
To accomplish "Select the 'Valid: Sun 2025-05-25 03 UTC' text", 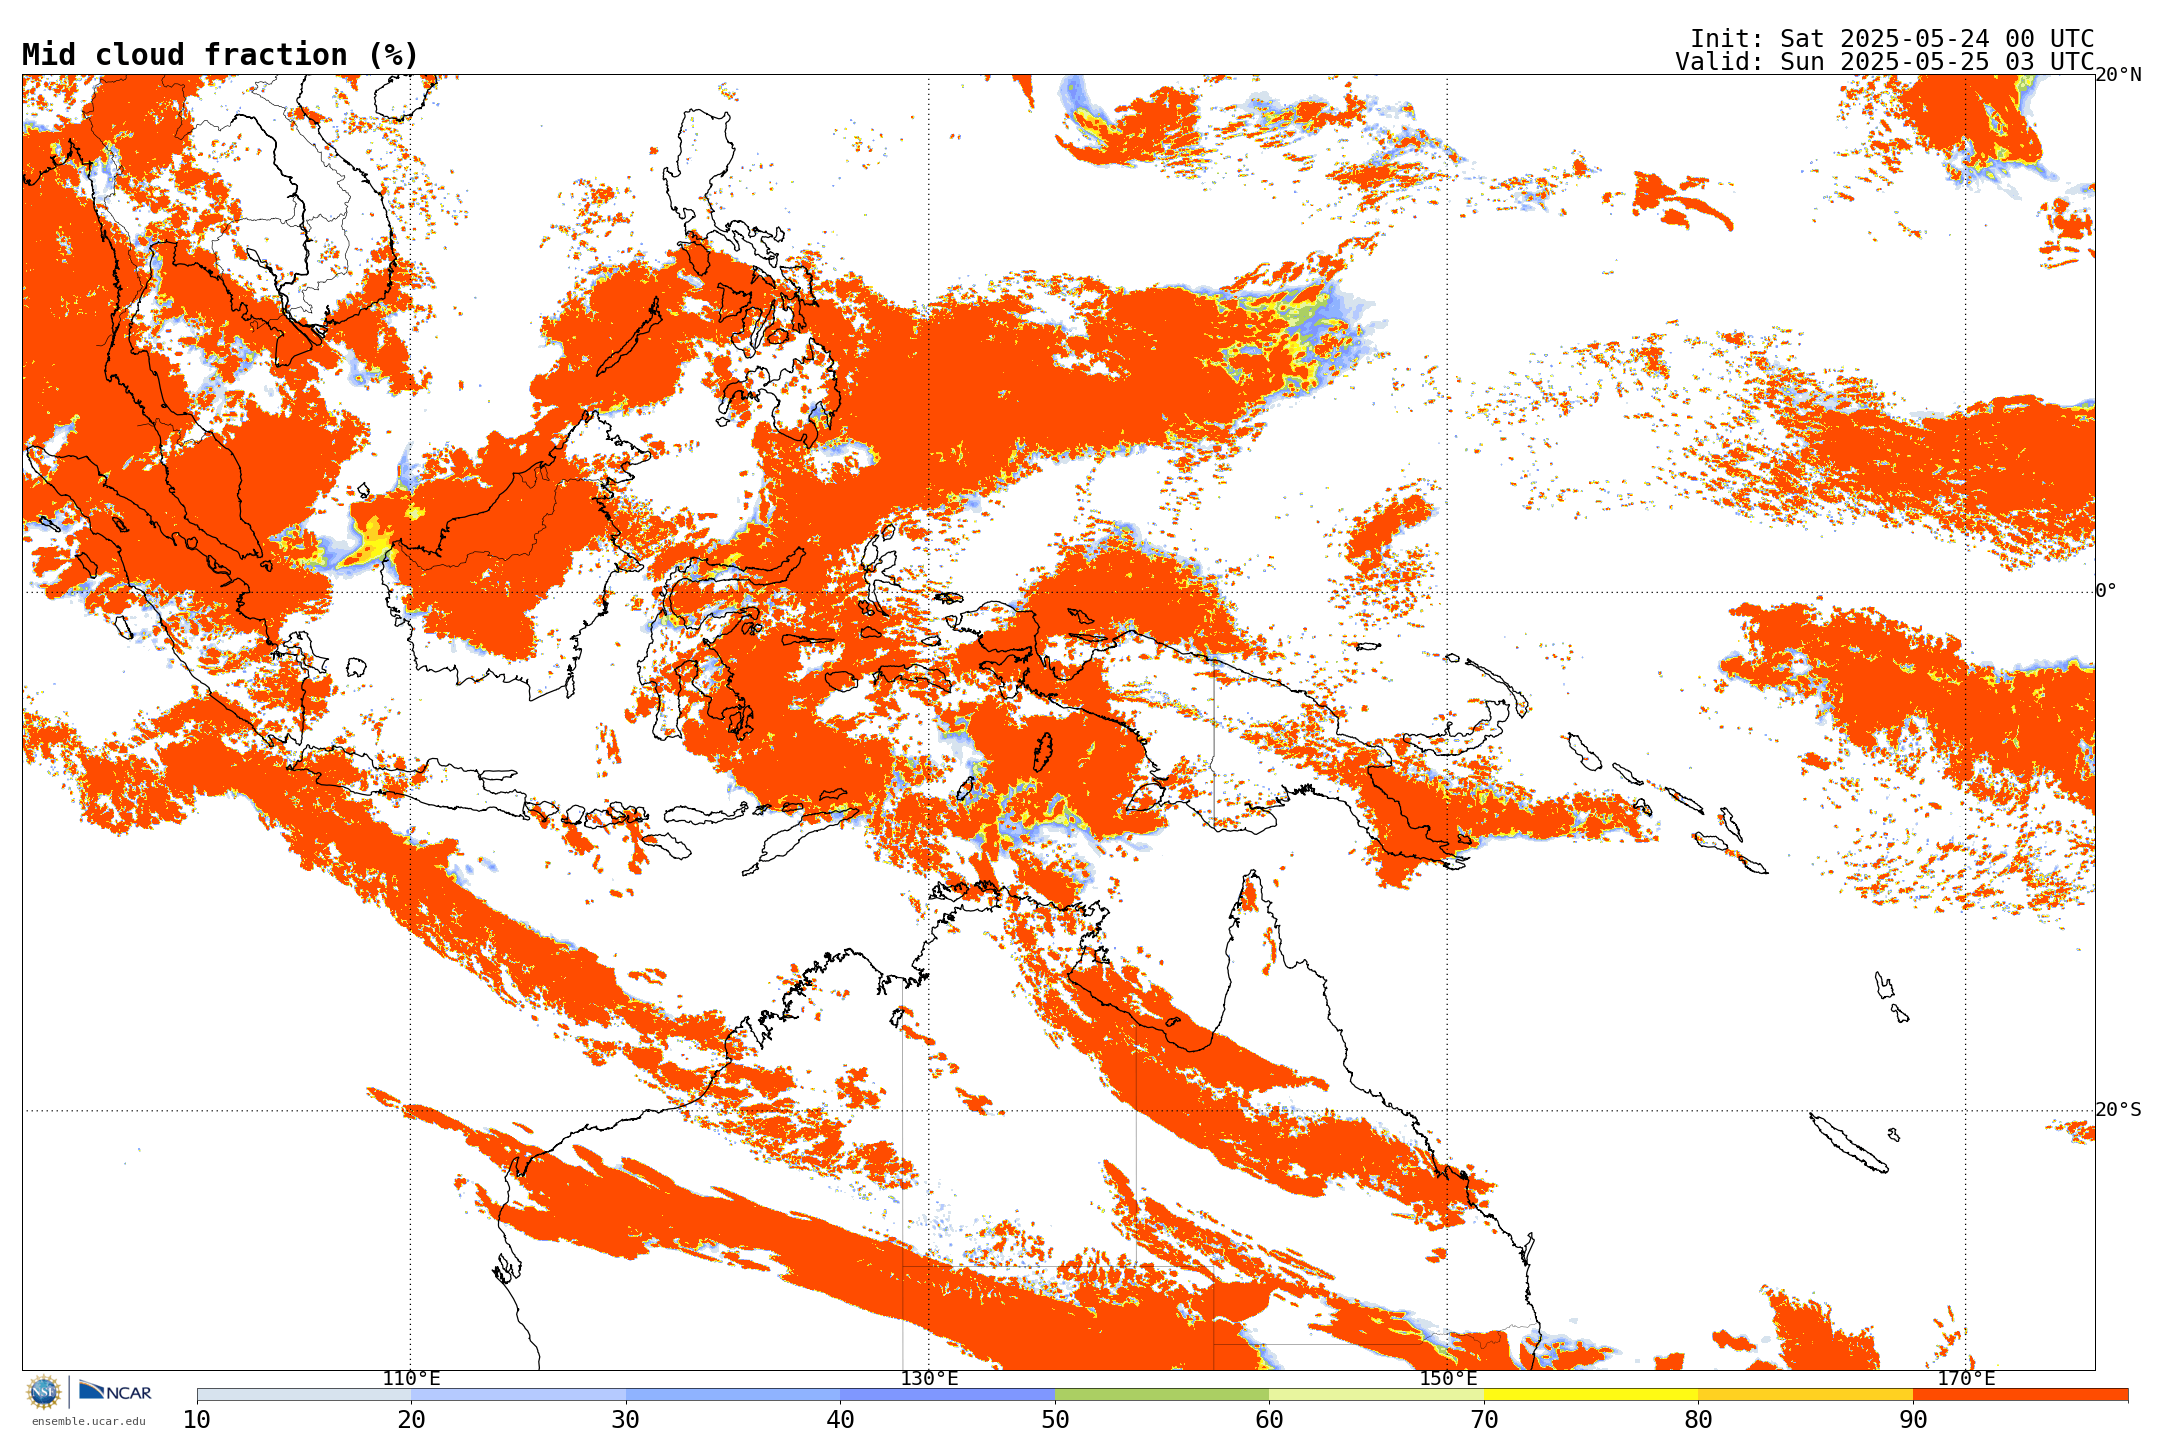I will point(1884,62).
